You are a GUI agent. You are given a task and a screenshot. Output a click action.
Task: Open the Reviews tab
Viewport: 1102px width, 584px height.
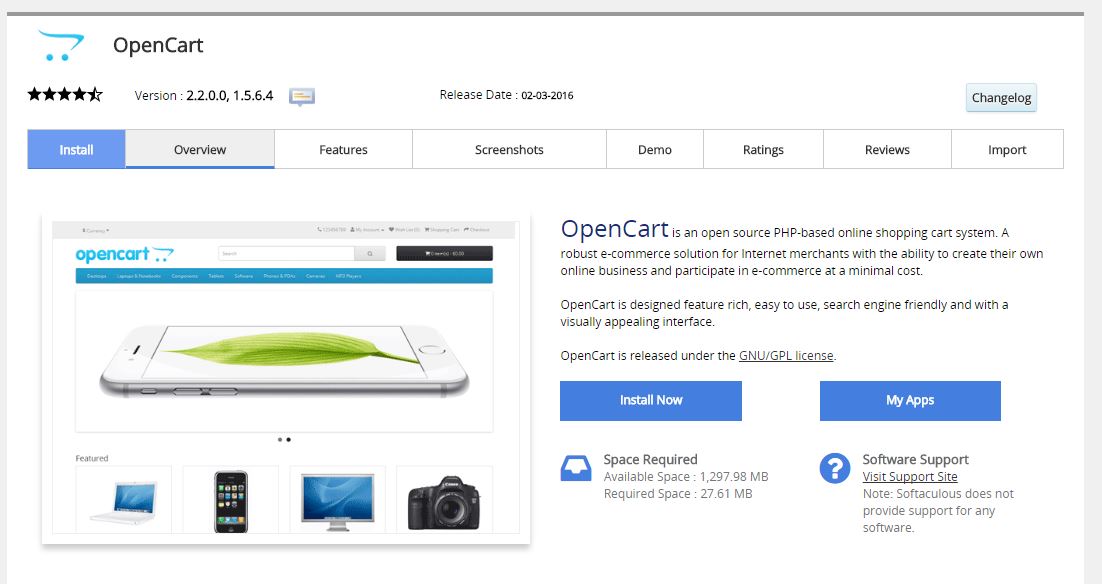pyautogui.click(x=887, y=149)
